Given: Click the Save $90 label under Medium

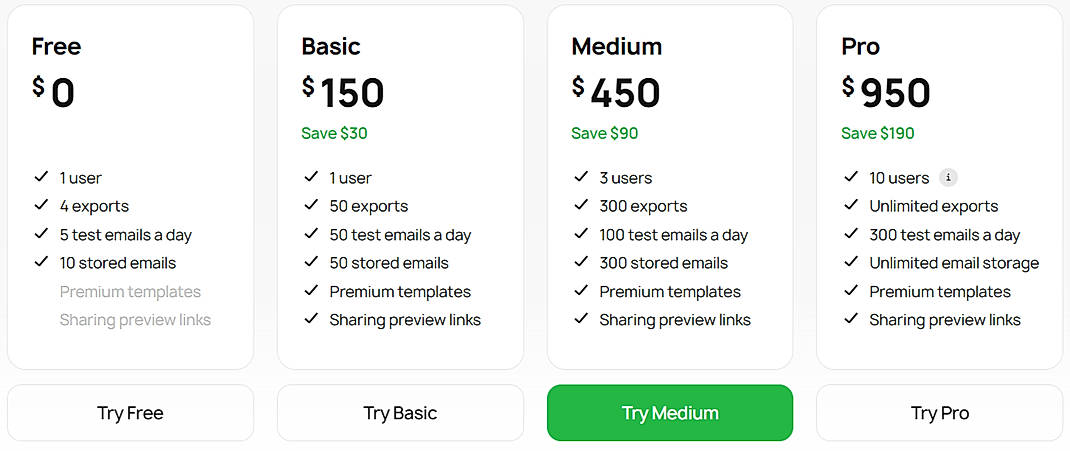Looking at the screenshot, I should point(604,133).
